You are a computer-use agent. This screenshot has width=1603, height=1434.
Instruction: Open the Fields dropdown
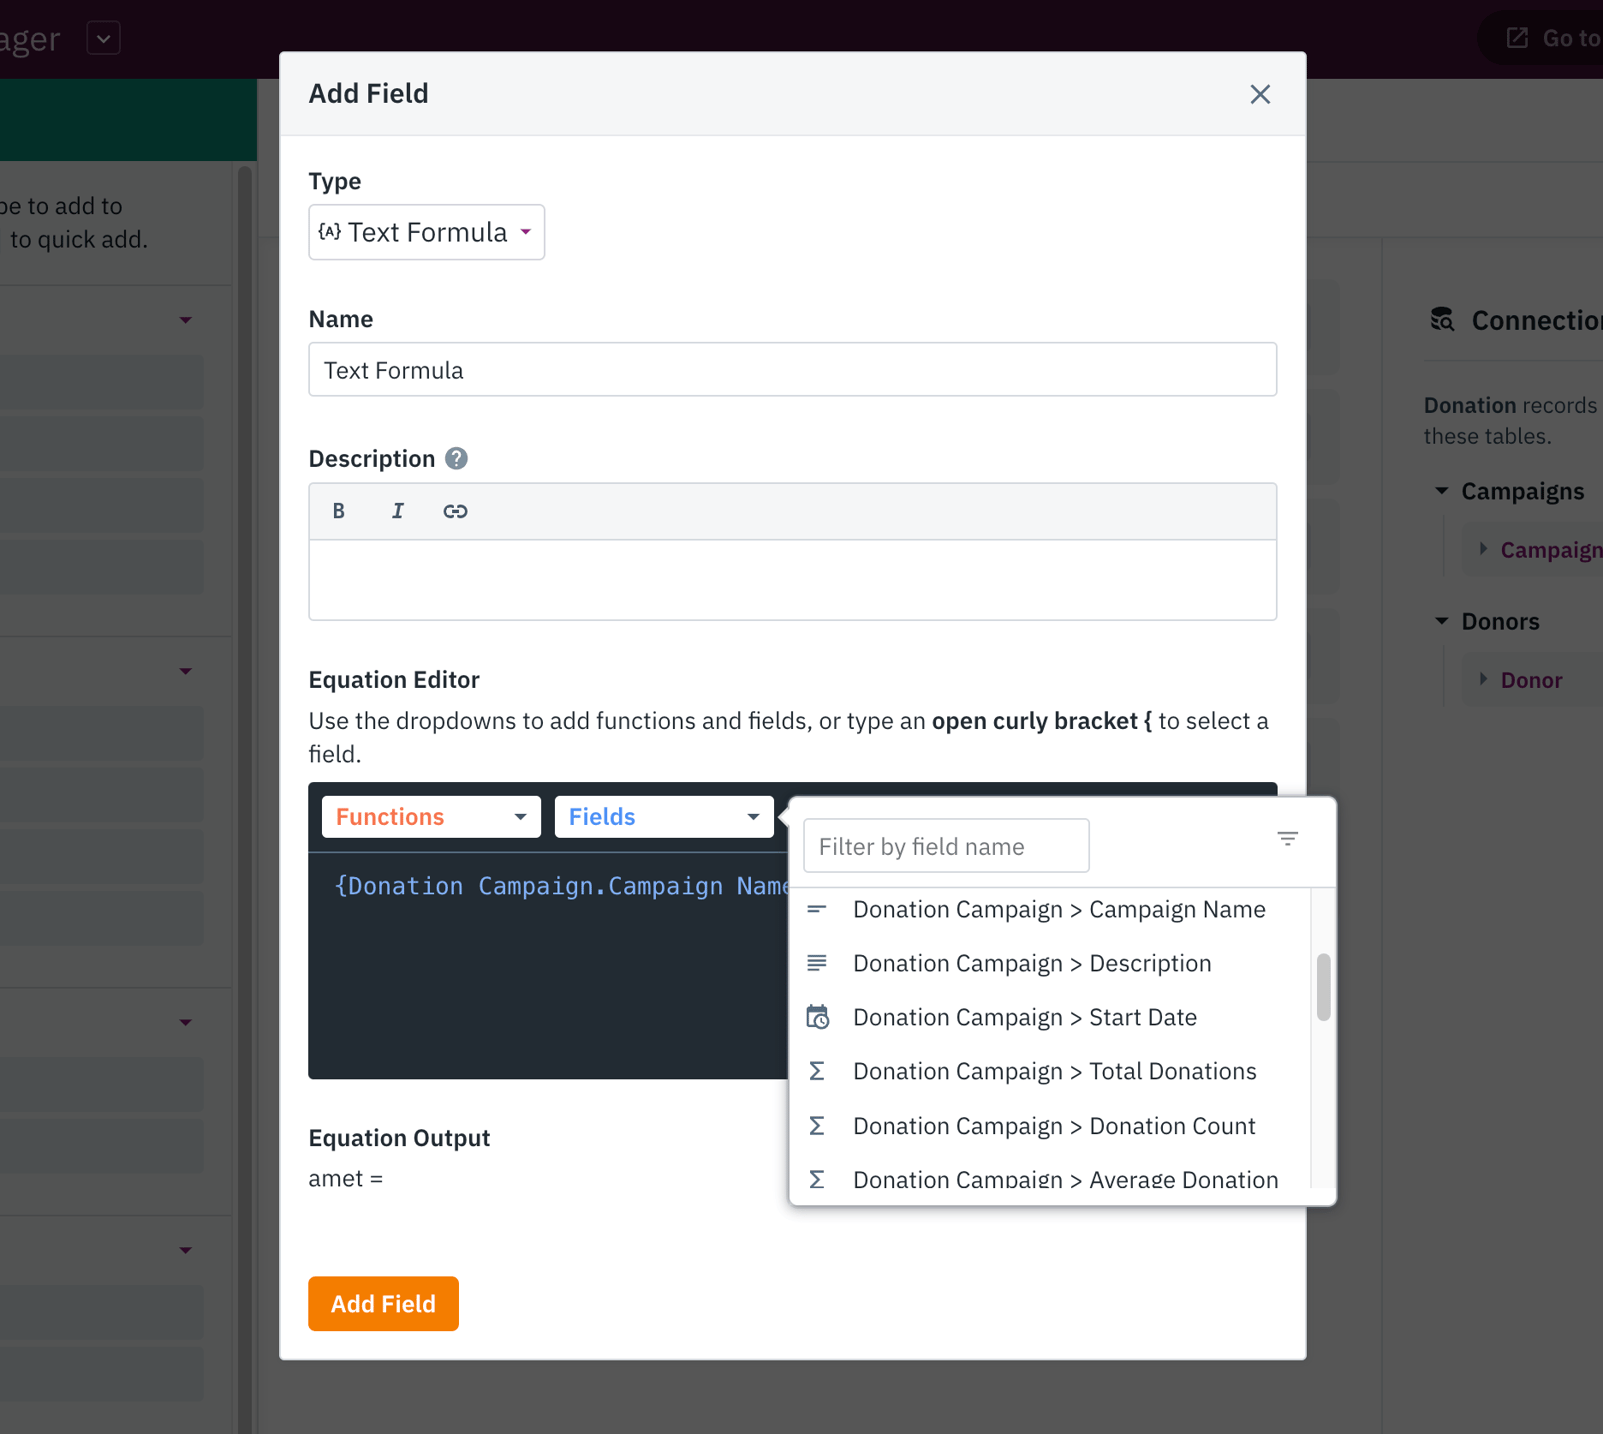coord(663,817)
